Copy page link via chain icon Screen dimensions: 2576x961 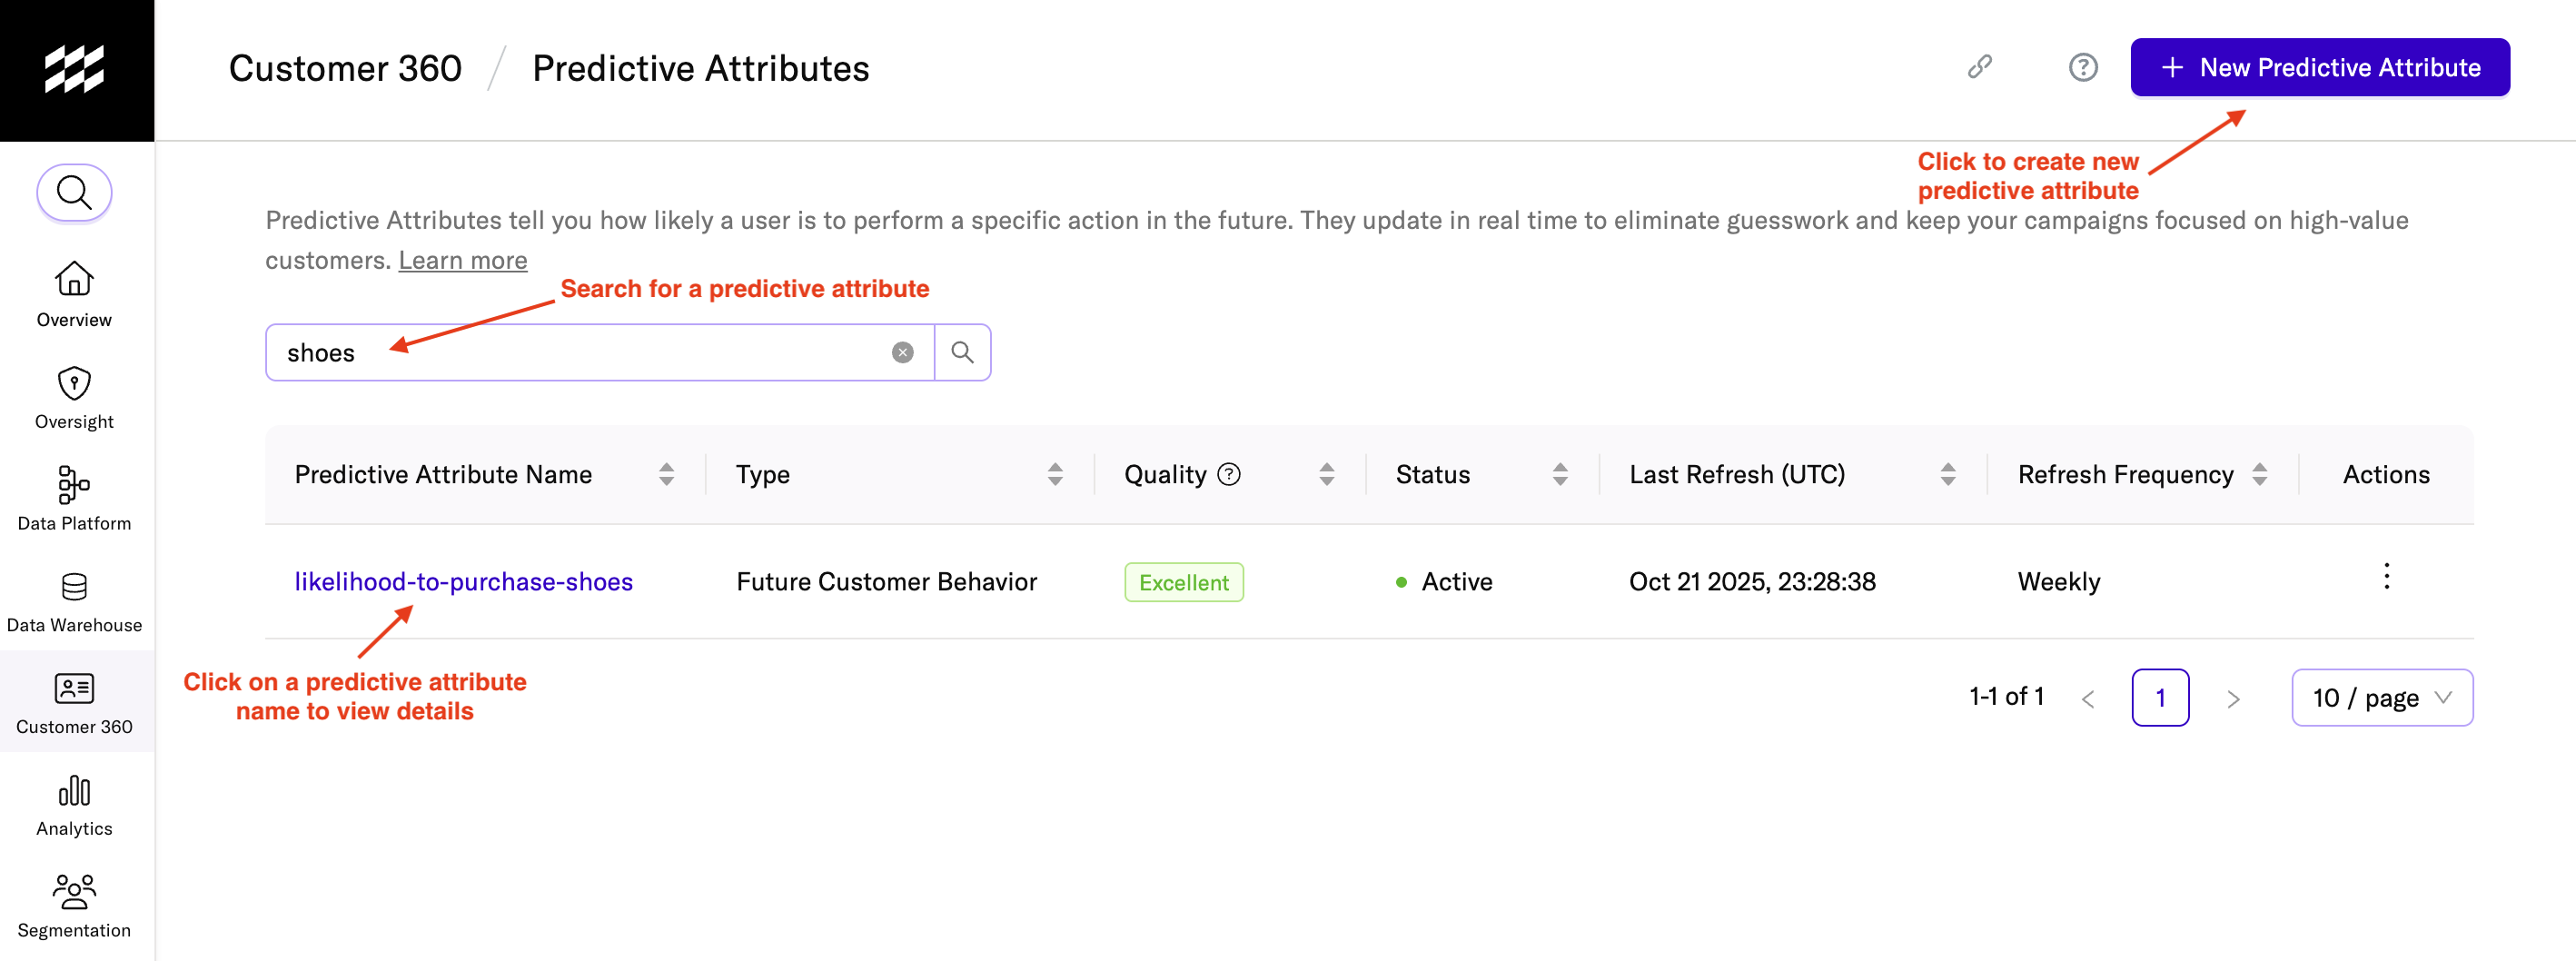(x=1979, y=67)
